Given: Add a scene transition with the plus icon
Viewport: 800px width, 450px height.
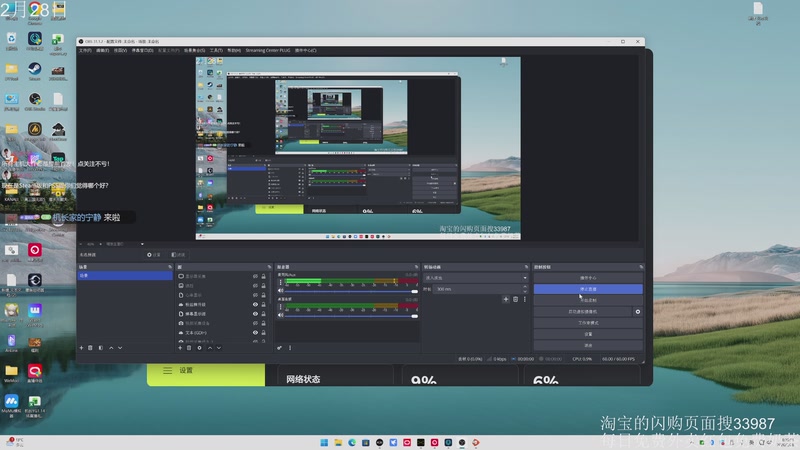Looking at the screenshot, I should click(506, 299).
